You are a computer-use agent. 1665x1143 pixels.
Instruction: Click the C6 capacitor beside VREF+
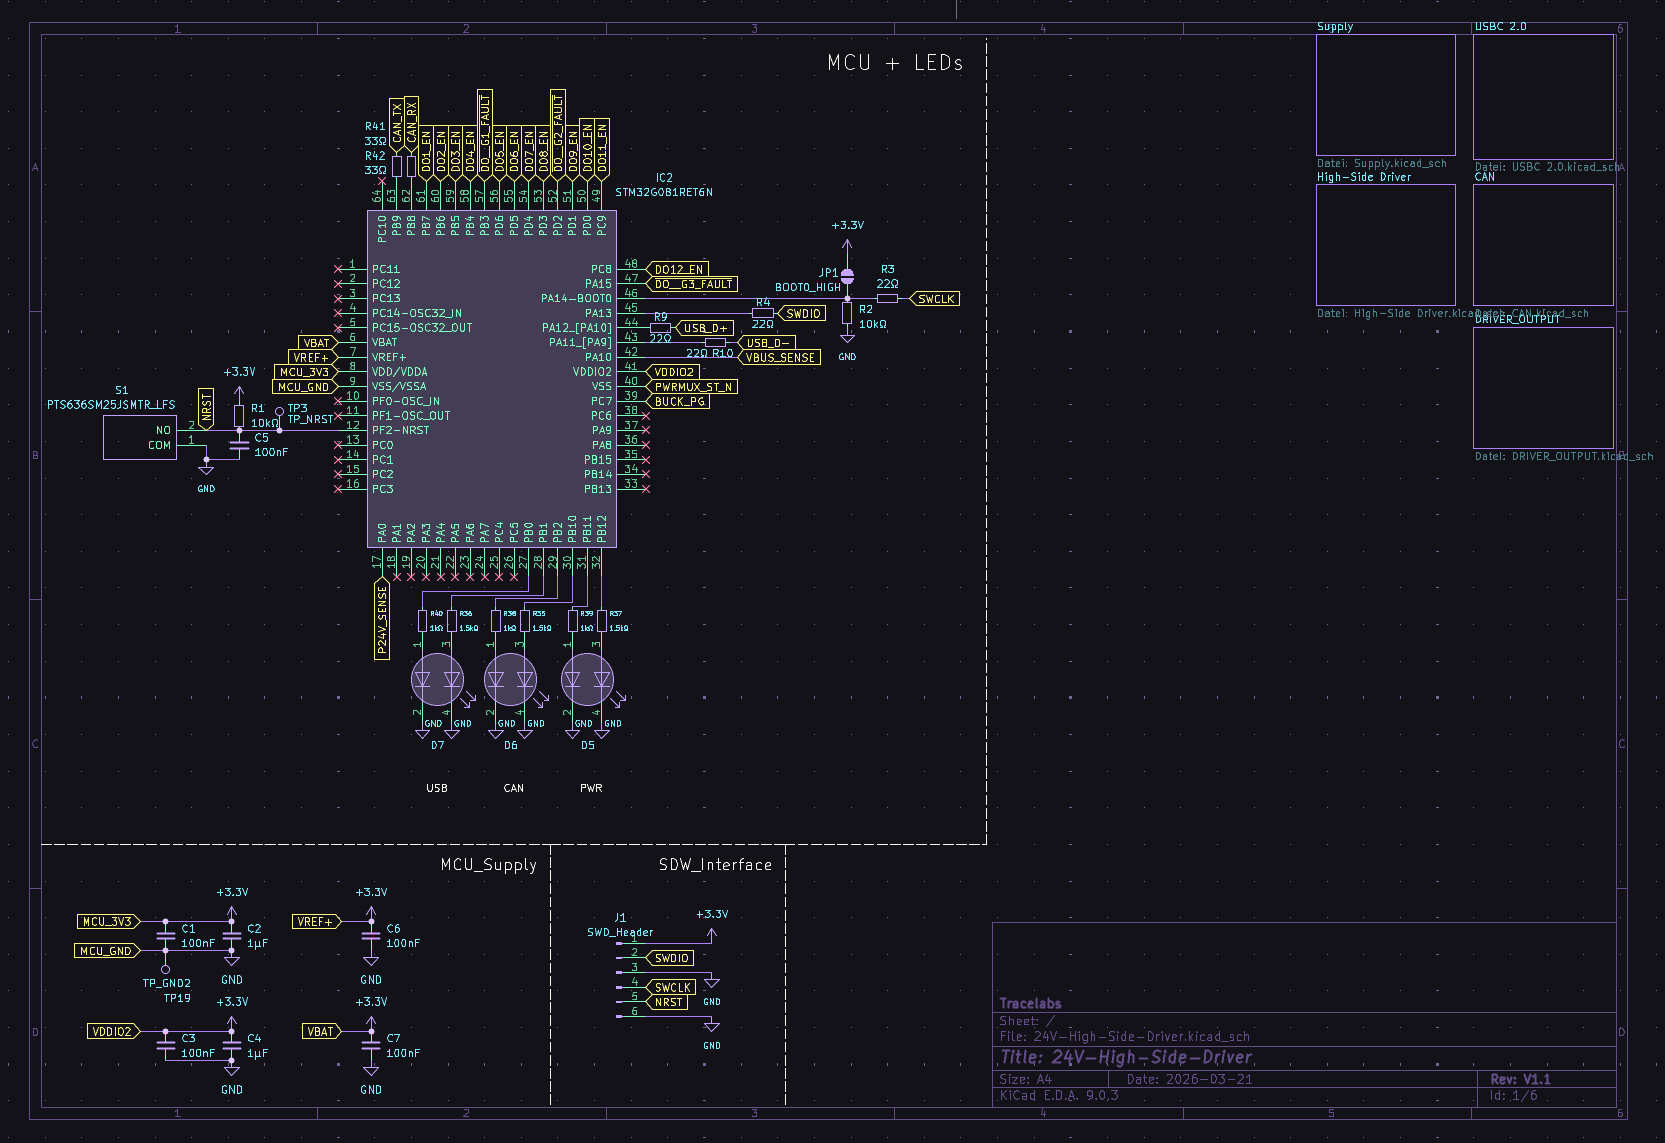click(x=371, y=935)
